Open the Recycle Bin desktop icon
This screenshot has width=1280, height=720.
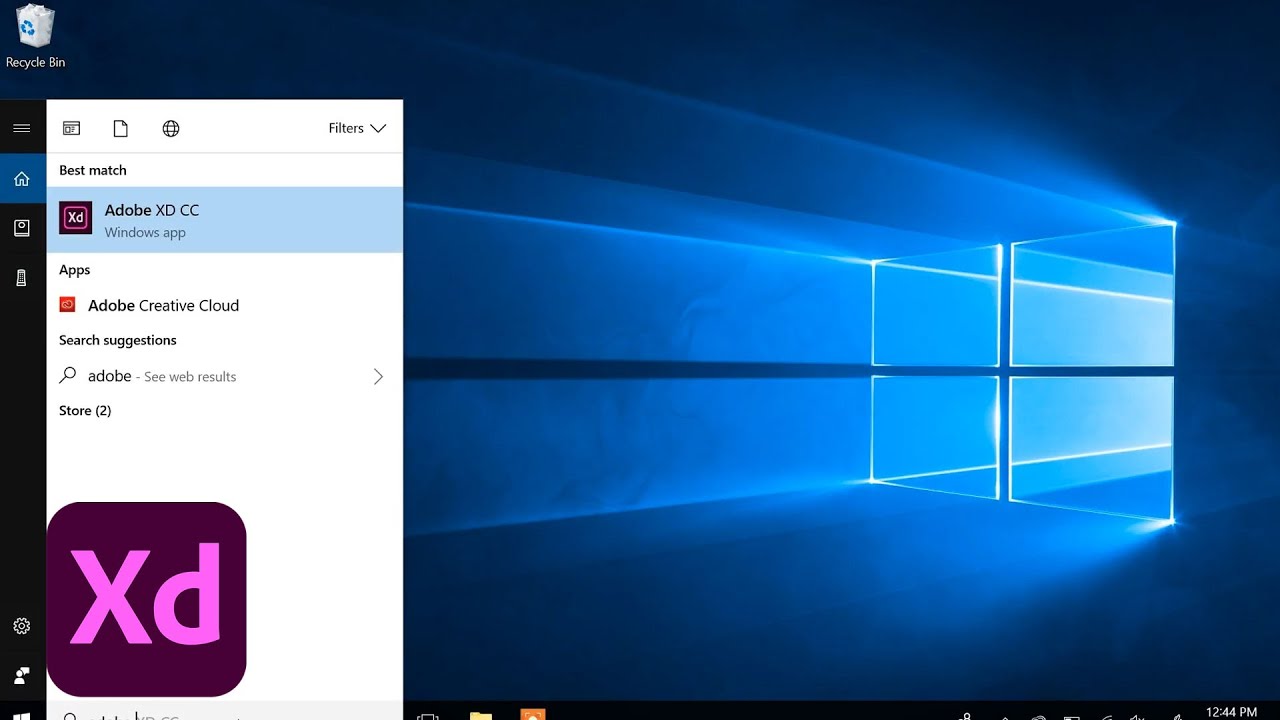[x=35, y=37]
